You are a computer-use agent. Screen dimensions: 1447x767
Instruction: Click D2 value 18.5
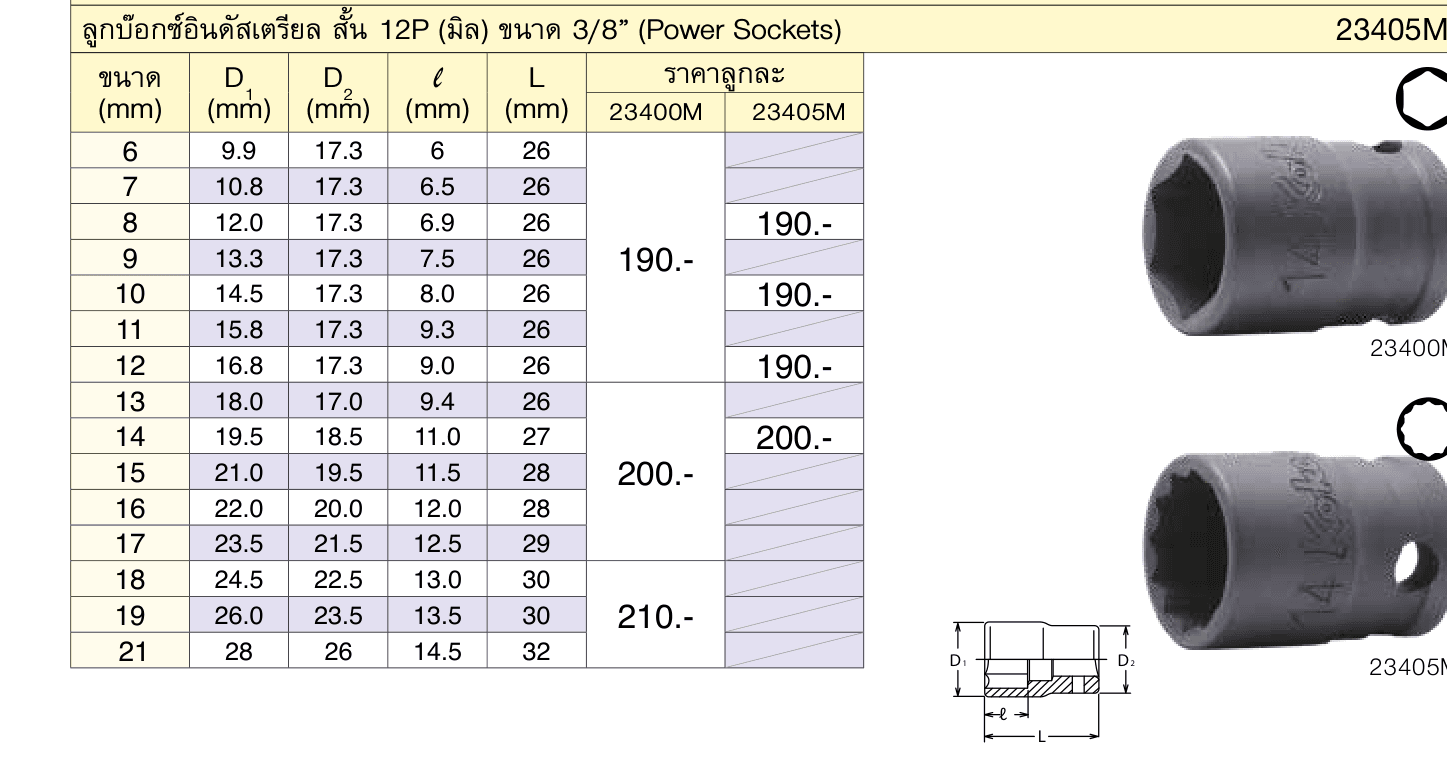[338, 437]
